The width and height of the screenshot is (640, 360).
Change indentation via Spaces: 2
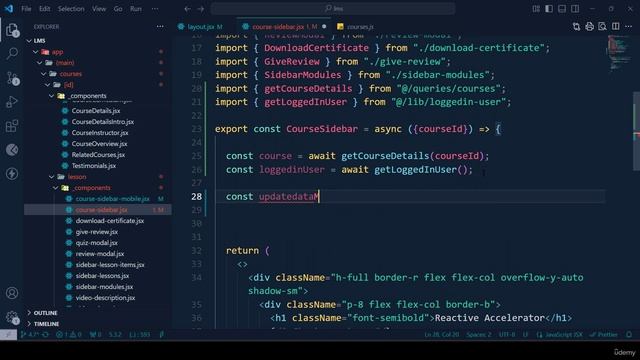point(479,335)
